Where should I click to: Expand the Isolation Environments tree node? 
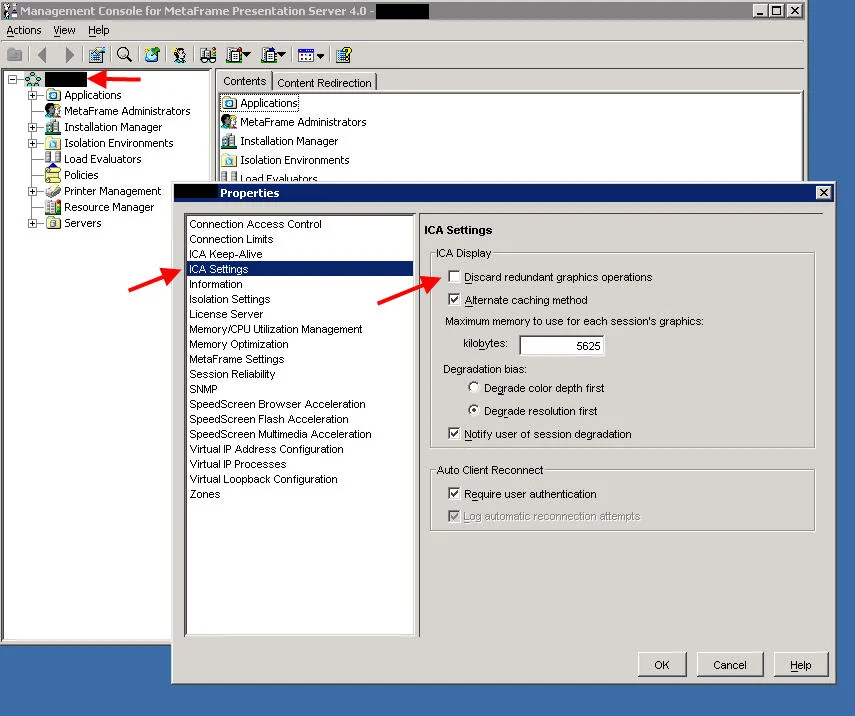[x=33, y=143]
